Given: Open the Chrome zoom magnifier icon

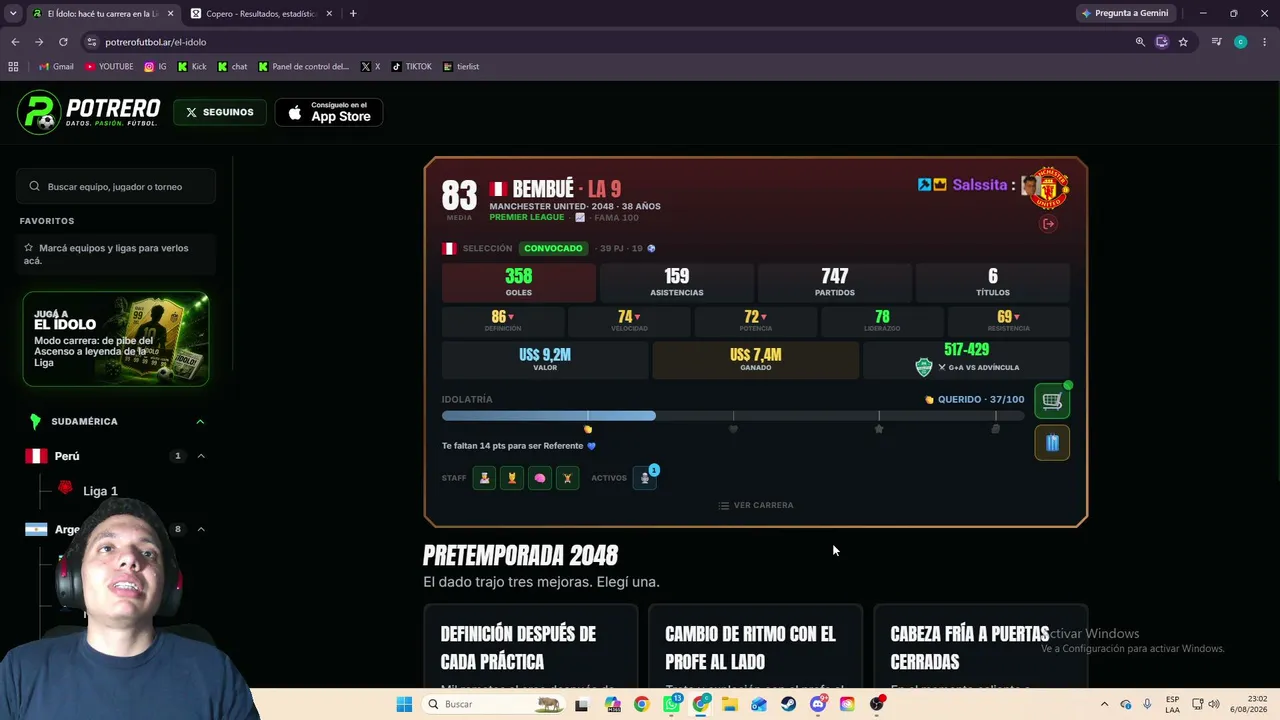Looking at the screenshot, I should 1140,42.
